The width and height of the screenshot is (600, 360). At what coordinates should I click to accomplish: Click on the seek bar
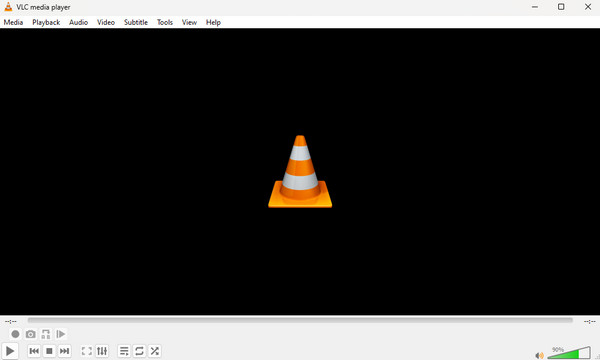[300, 321]
